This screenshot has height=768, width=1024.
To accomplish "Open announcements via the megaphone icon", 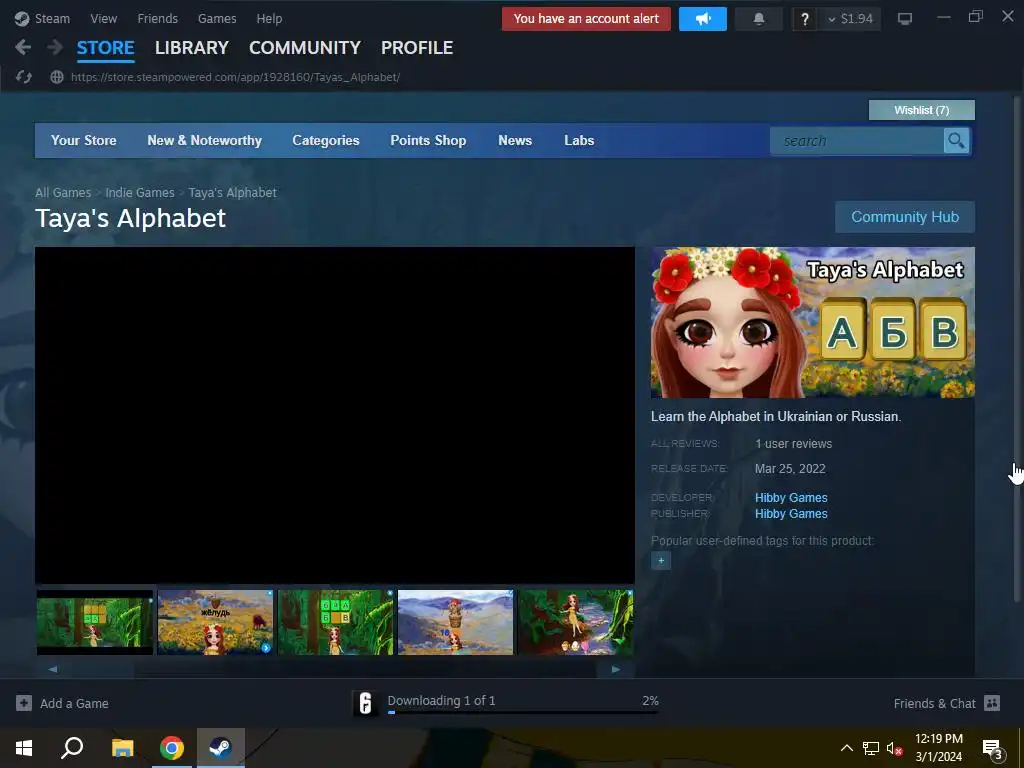I will (x=703, y=19).
